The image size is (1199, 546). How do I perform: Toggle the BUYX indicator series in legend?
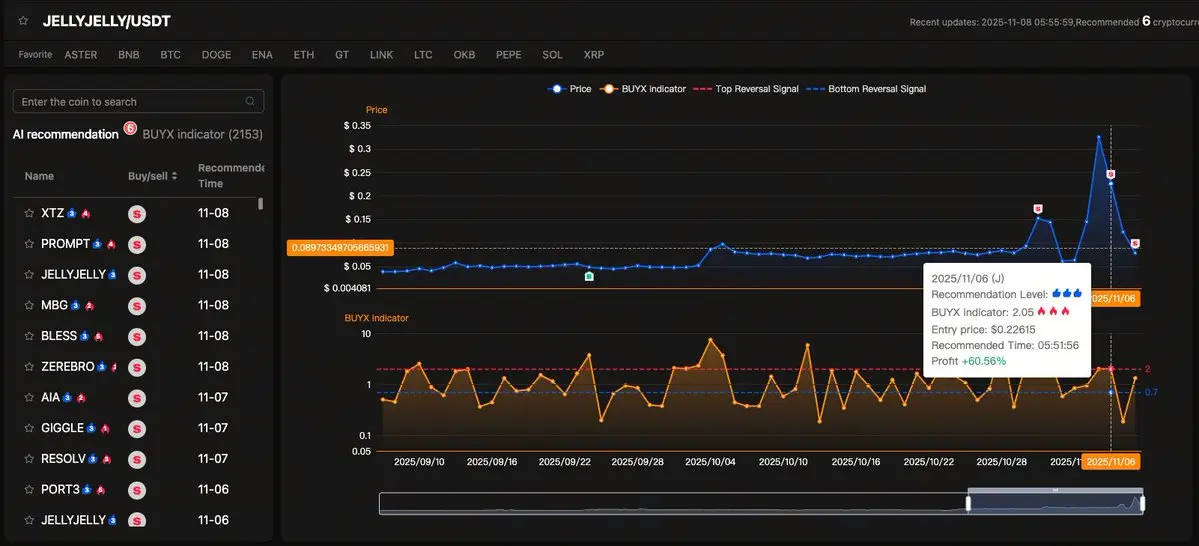point(642,89)
